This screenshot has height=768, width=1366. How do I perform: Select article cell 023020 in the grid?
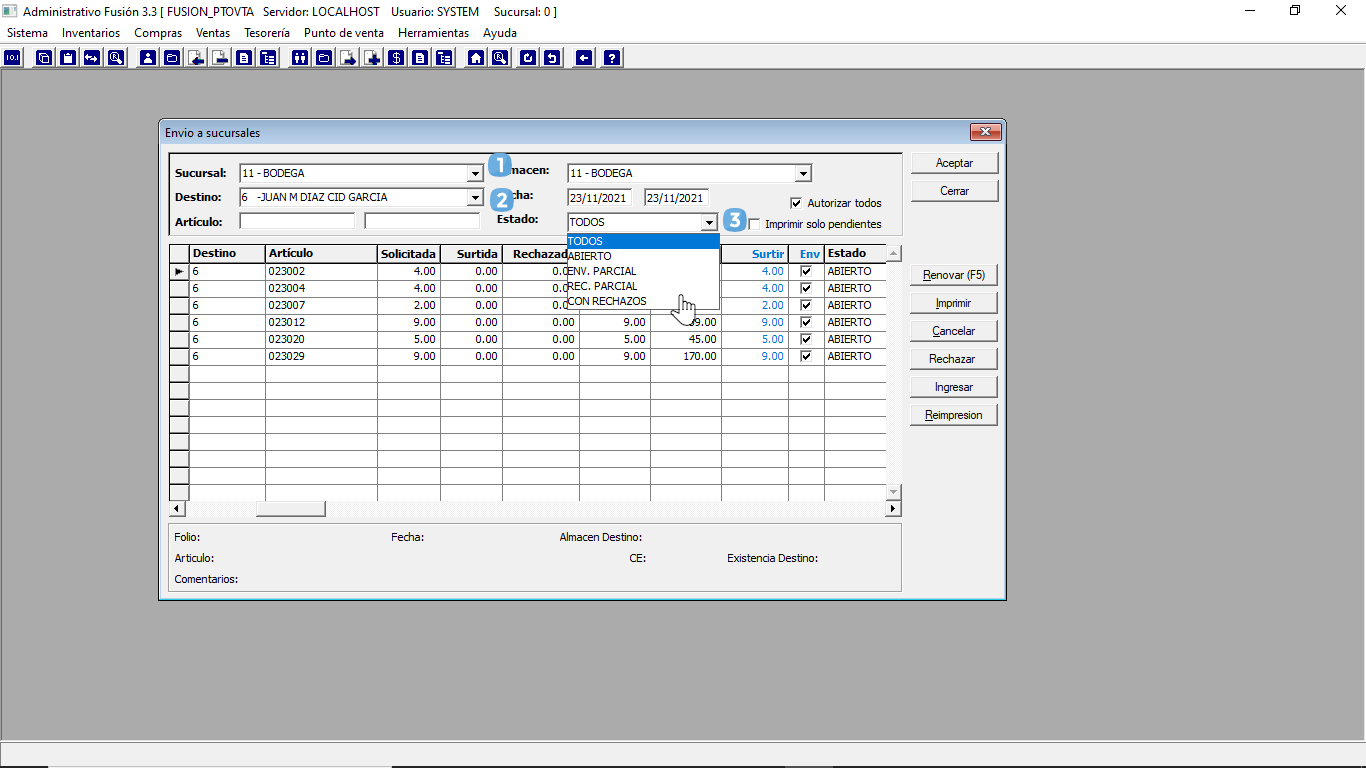point(321,339)
